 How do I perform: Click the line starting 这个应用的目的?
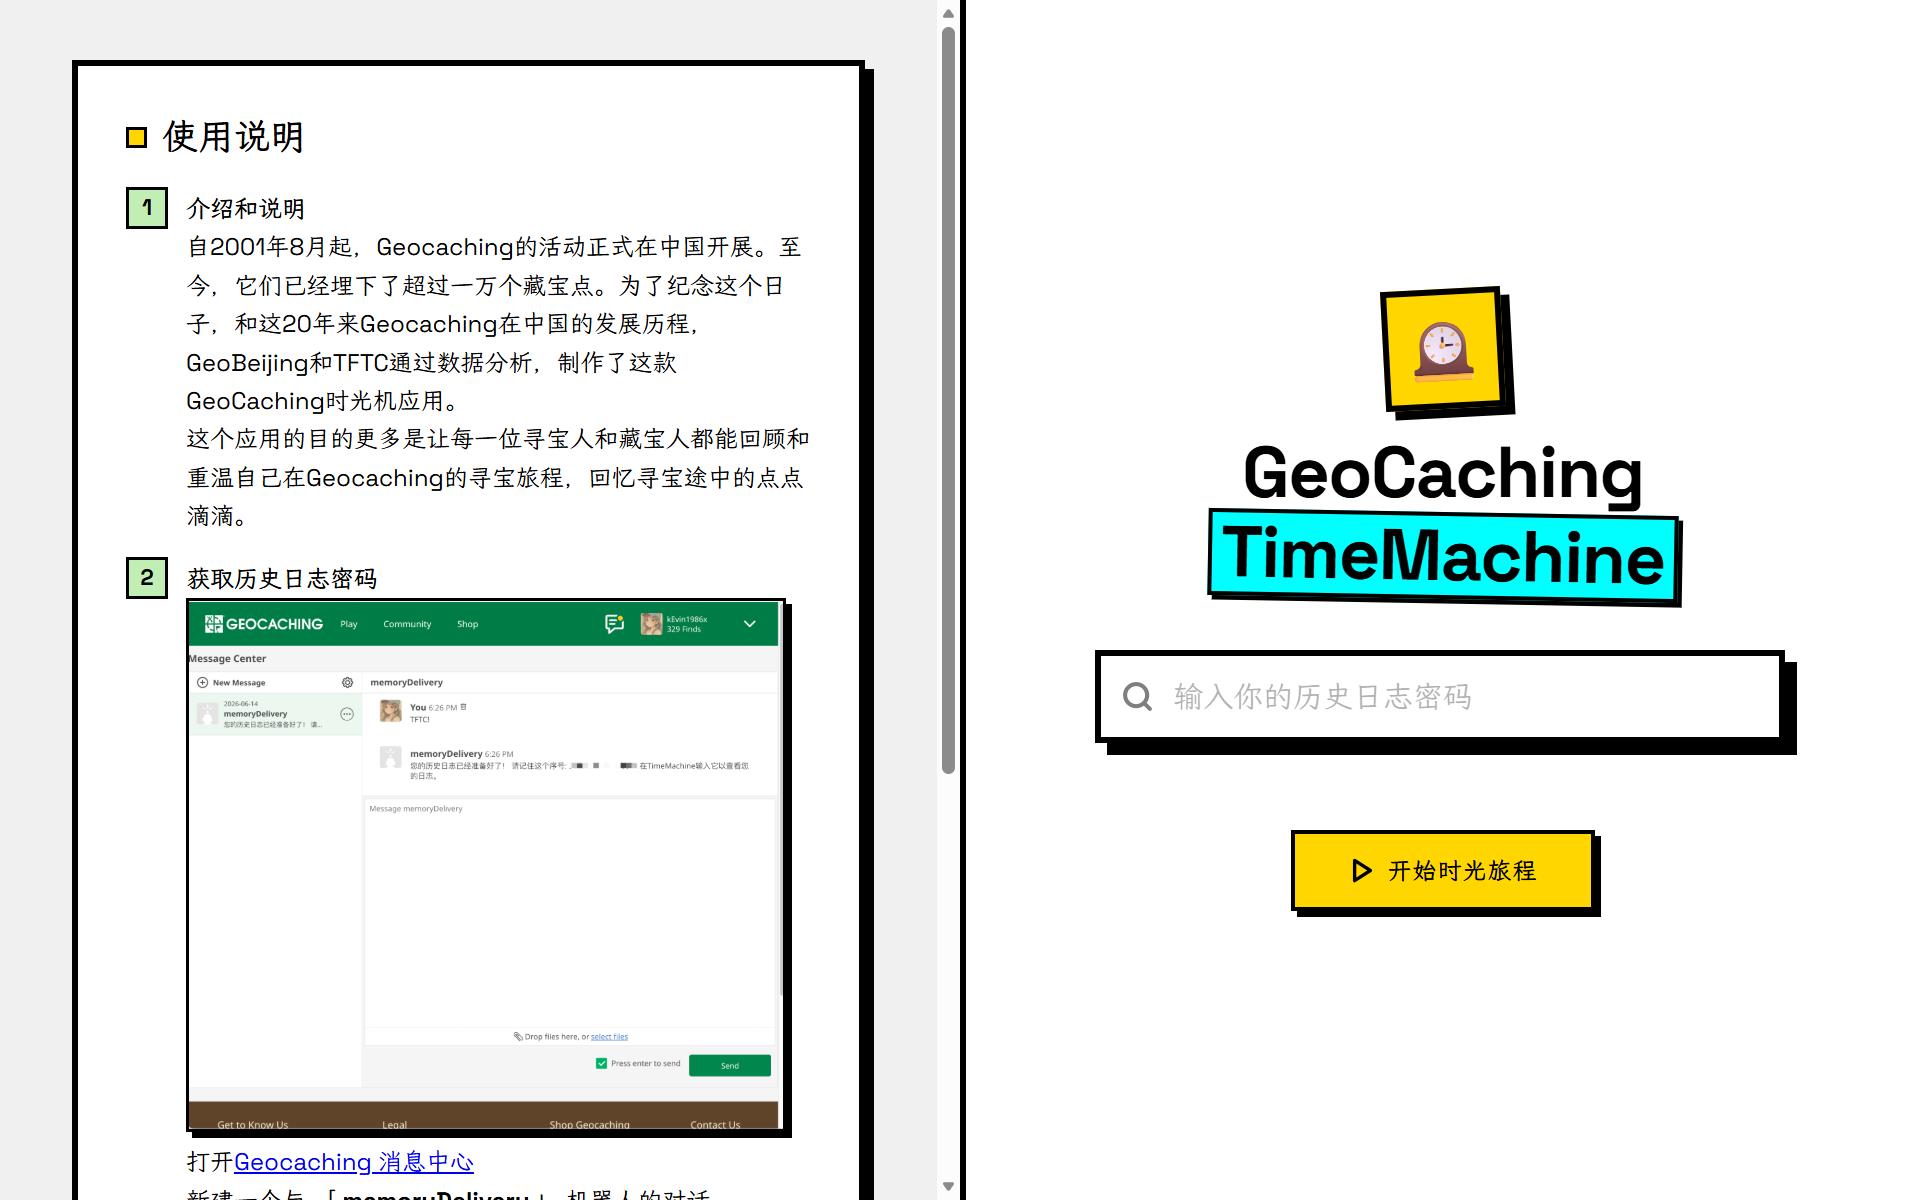pyautogui.click(x=498, y=439)
